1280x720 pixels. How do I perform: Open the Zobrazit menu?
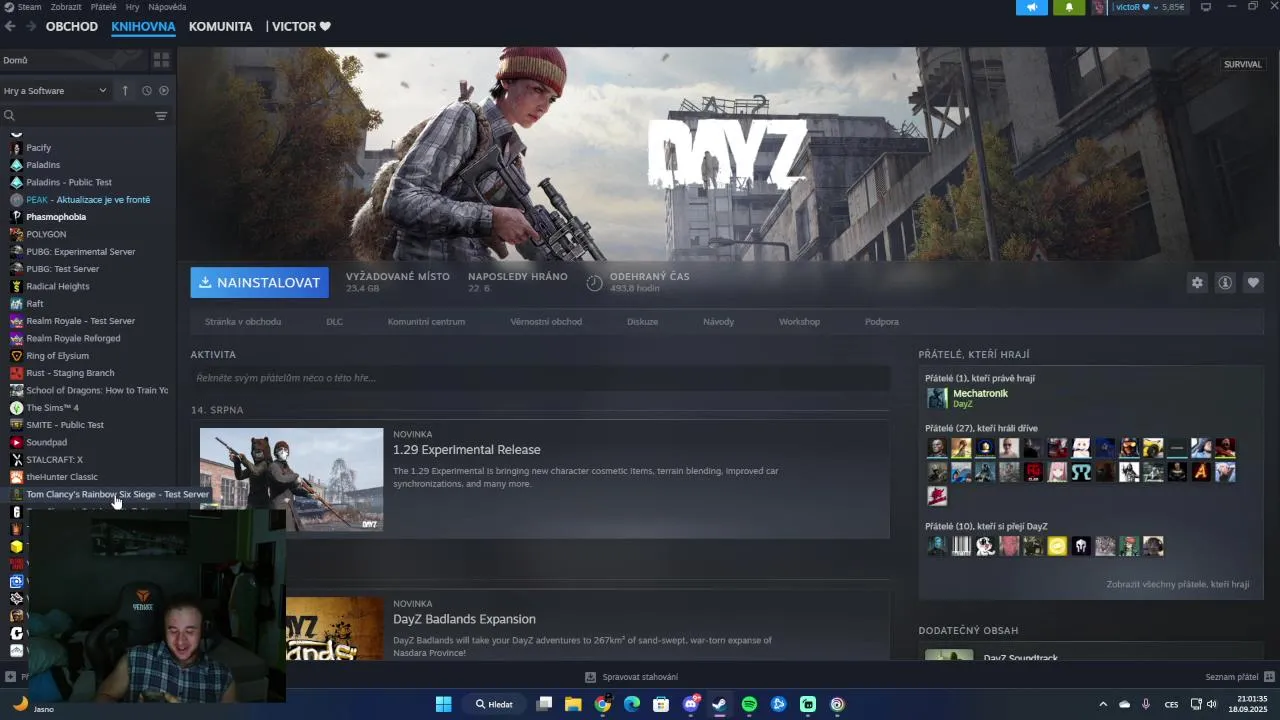(66, 7)
